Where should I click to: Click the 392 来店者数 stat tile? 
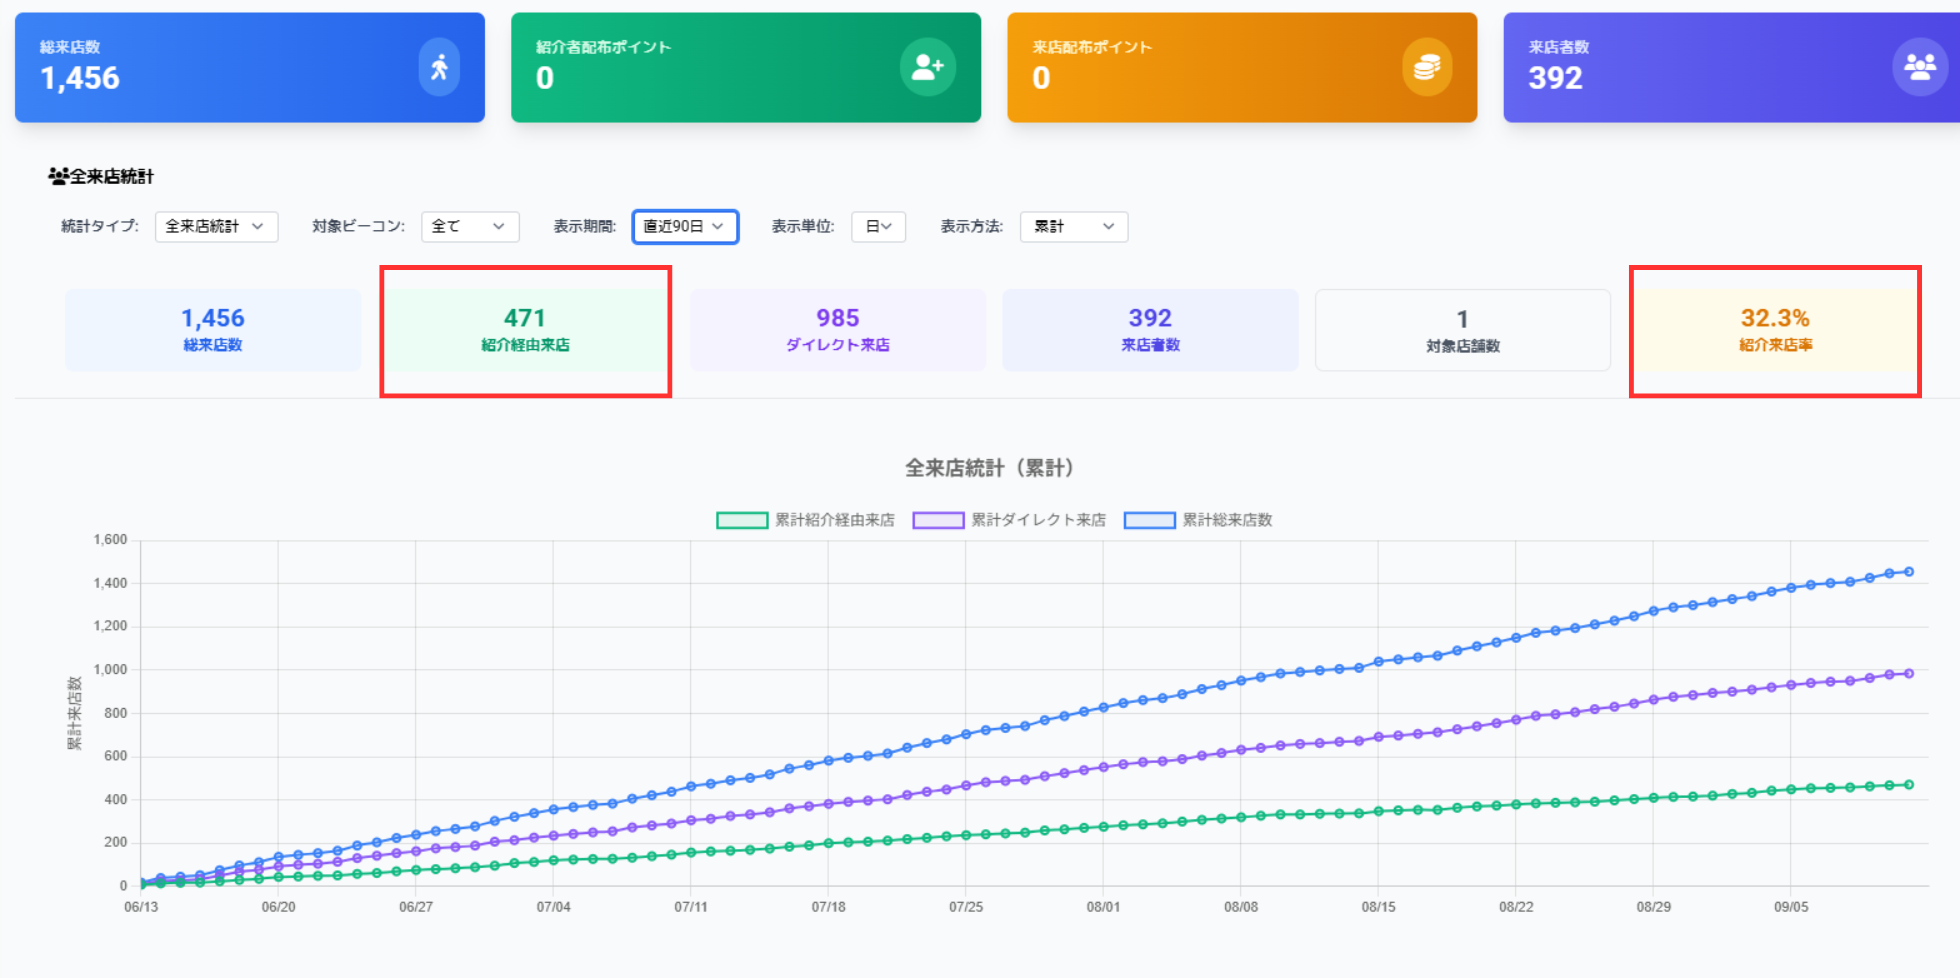point(1150,330)
